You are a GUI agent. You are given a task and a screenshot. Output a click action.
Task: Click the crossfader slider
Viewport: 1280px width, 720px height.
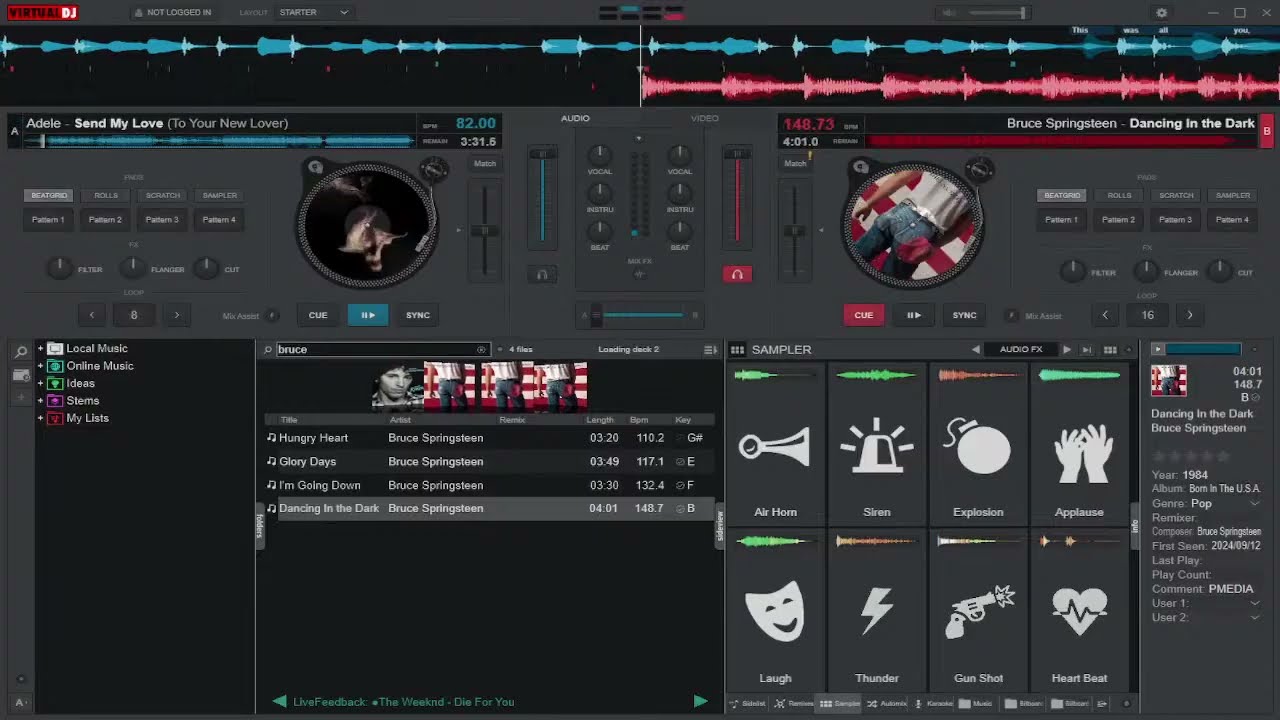click(640, 315)
